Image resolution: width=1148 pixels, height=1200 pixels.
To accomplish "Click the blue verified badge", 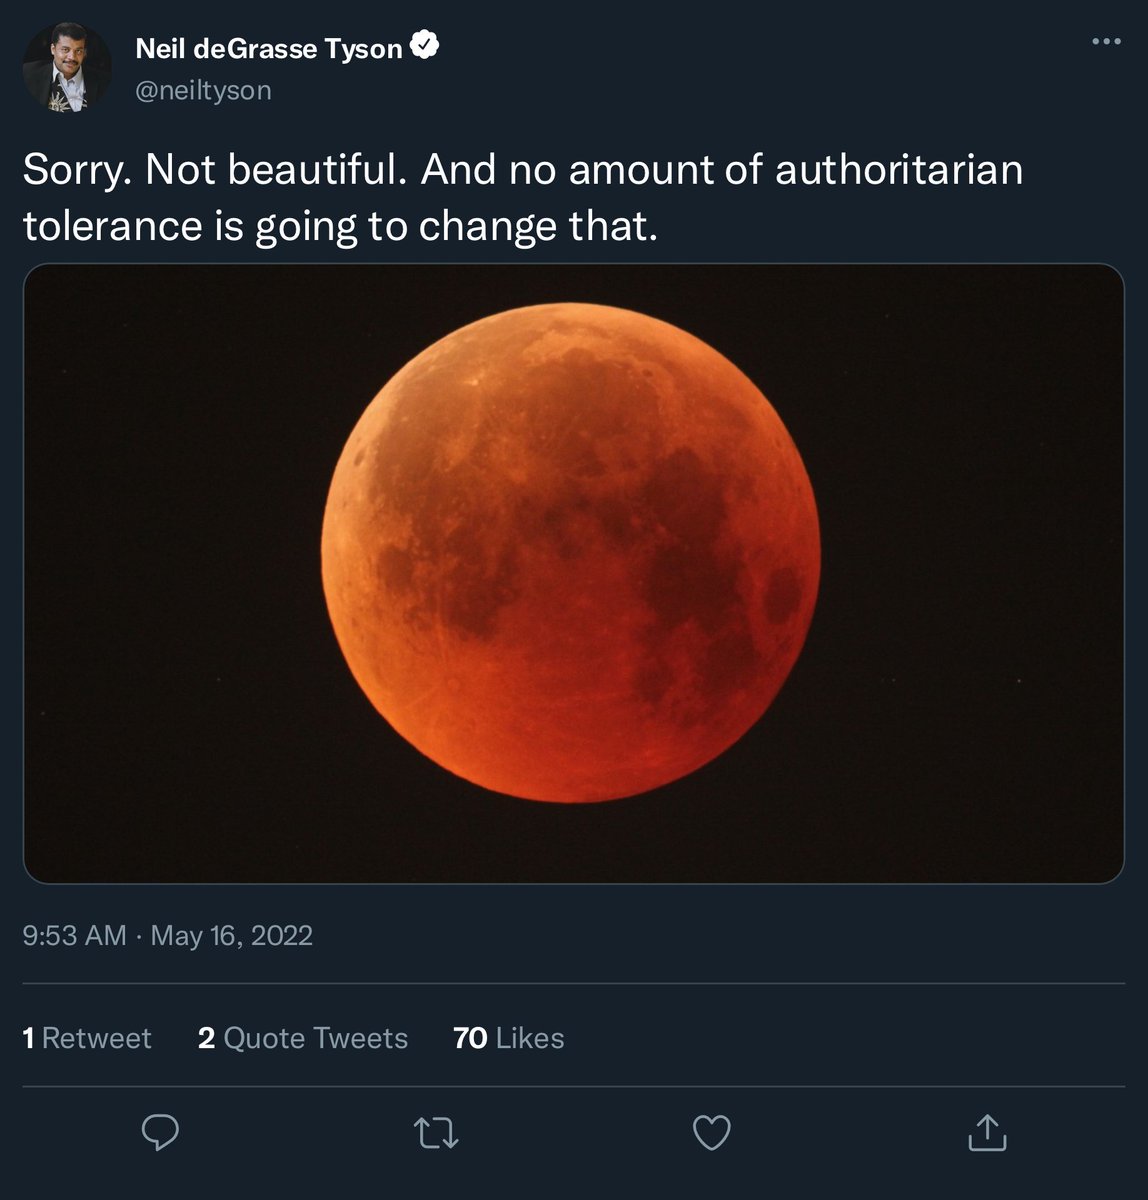I will click(425, 46).
